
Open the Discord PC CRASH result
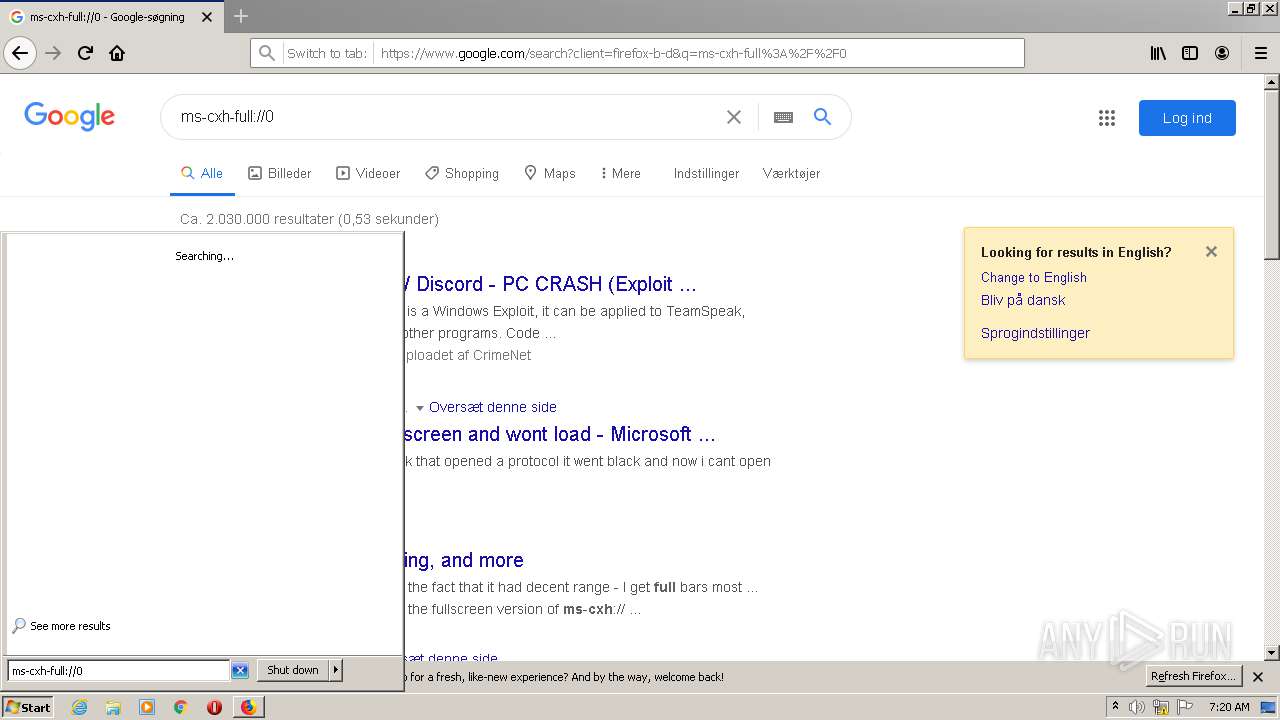tap(550, 284)
